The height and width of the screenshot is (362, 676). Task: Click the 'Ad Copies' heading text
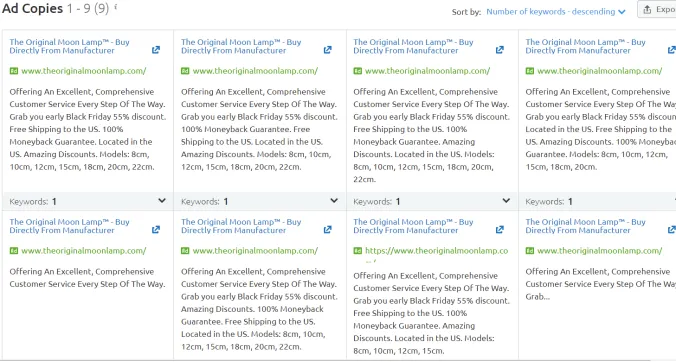tap(32, 8)
